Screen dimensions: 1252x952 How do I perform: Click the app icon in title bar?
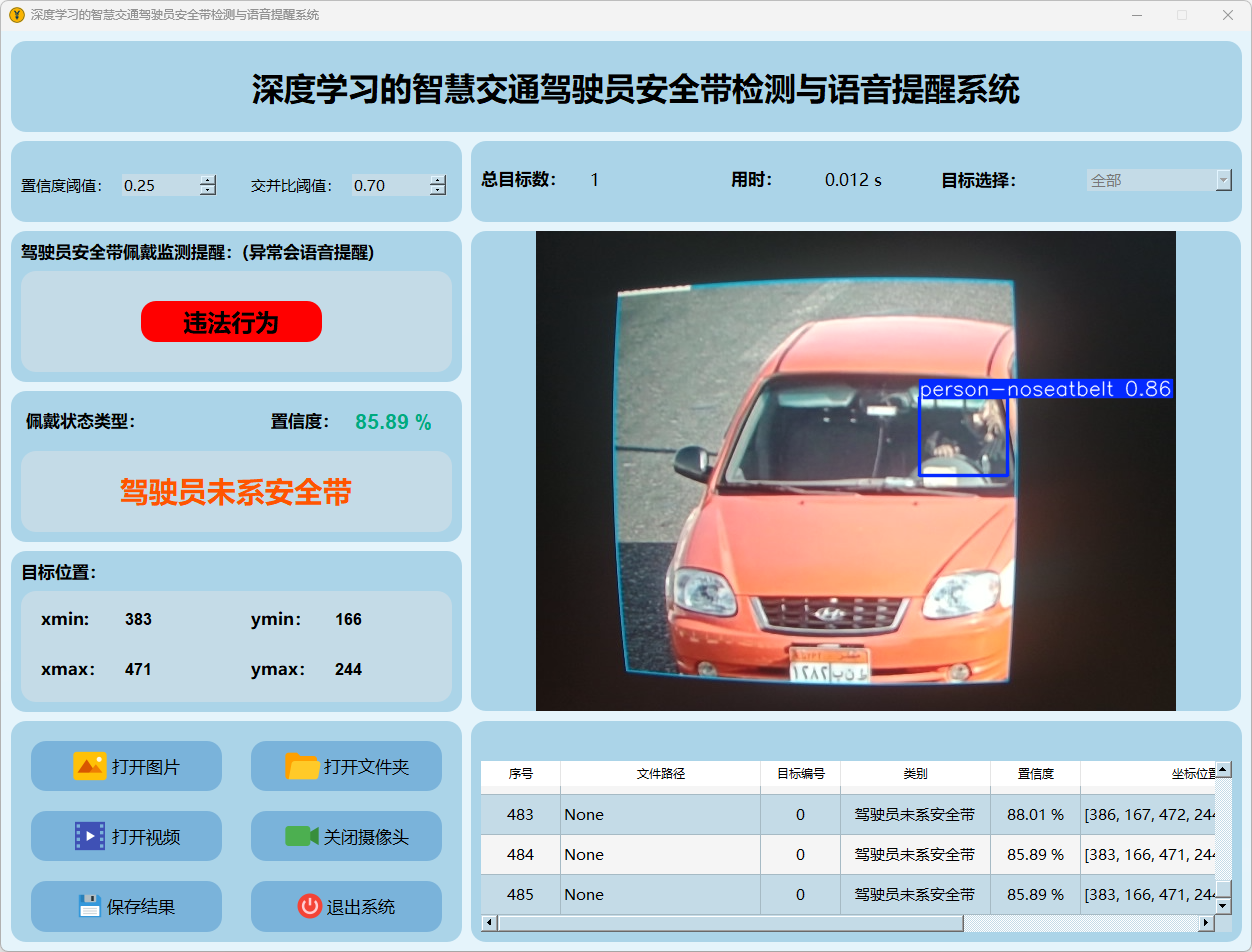16,15
